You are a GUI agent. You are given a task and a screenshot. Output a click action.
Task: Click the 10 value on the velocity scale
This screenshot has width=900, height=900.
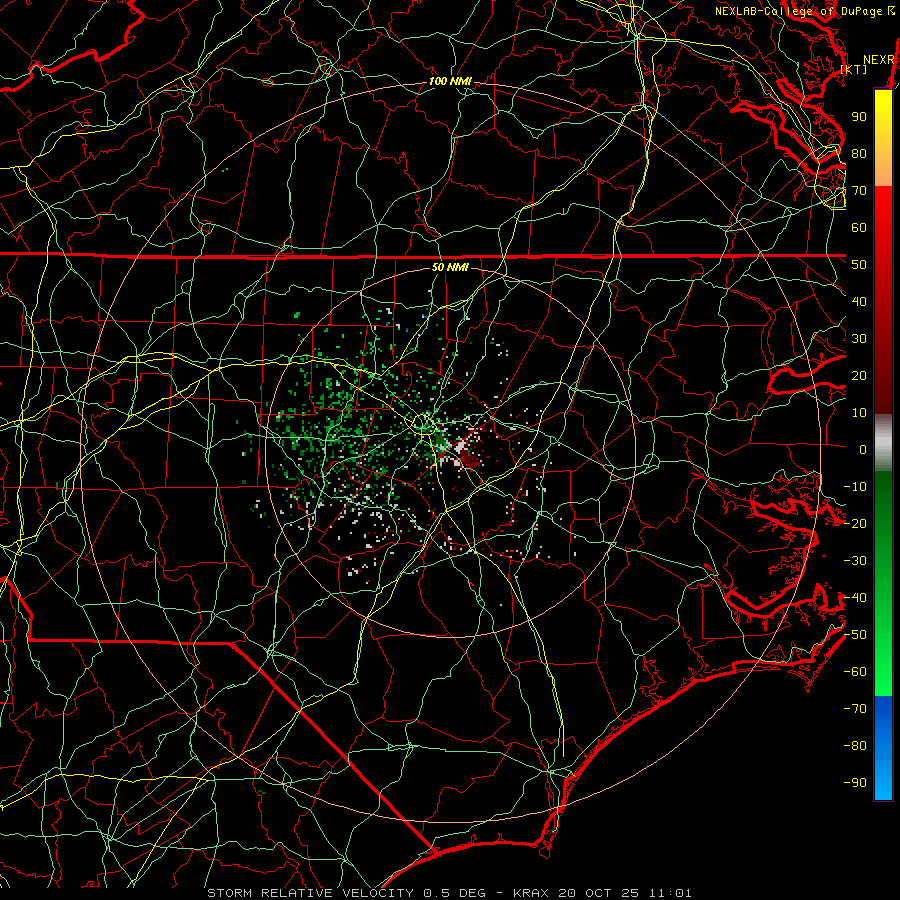tap(859, 413)
